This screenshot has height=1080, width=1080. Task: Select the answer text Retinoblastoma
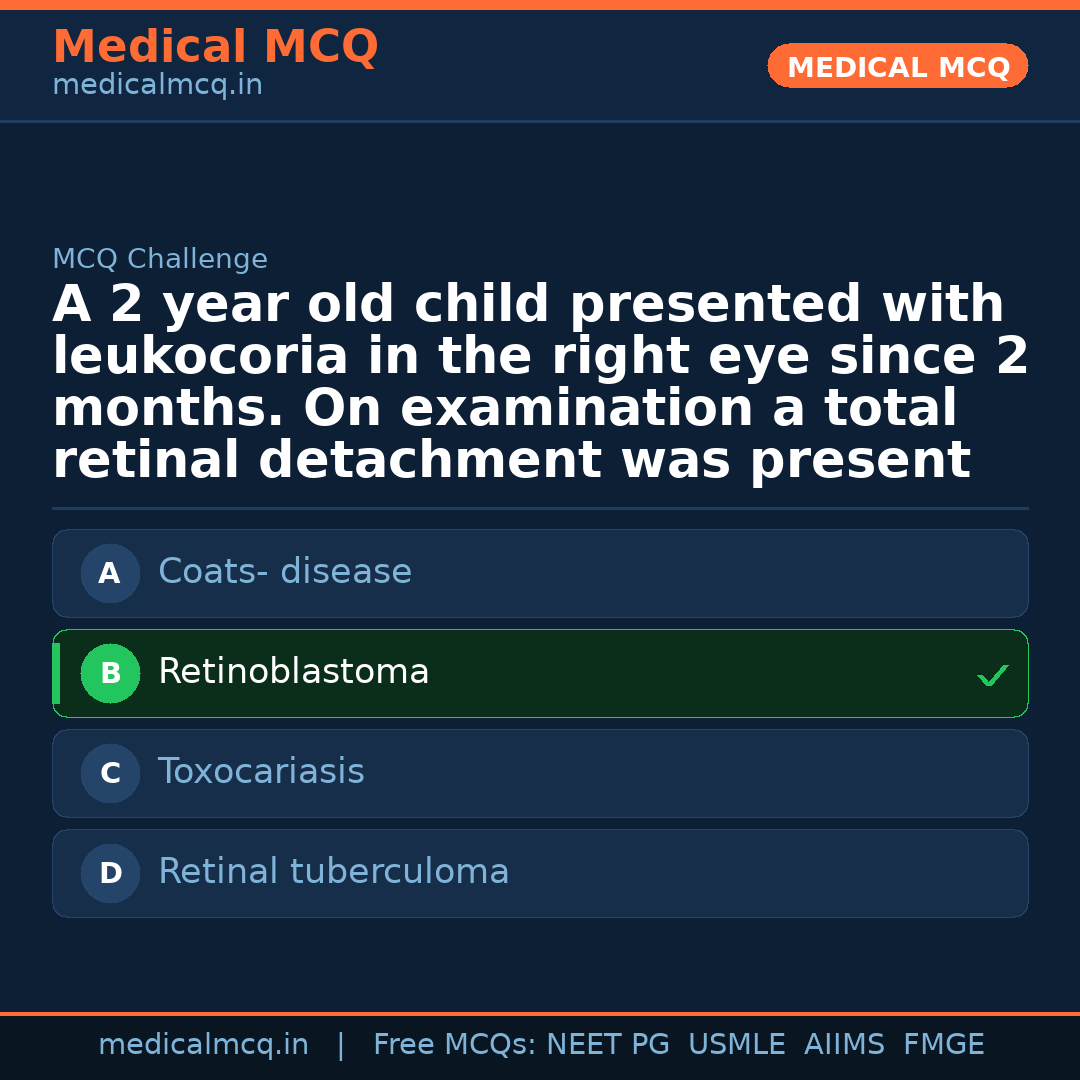(294, 672)
